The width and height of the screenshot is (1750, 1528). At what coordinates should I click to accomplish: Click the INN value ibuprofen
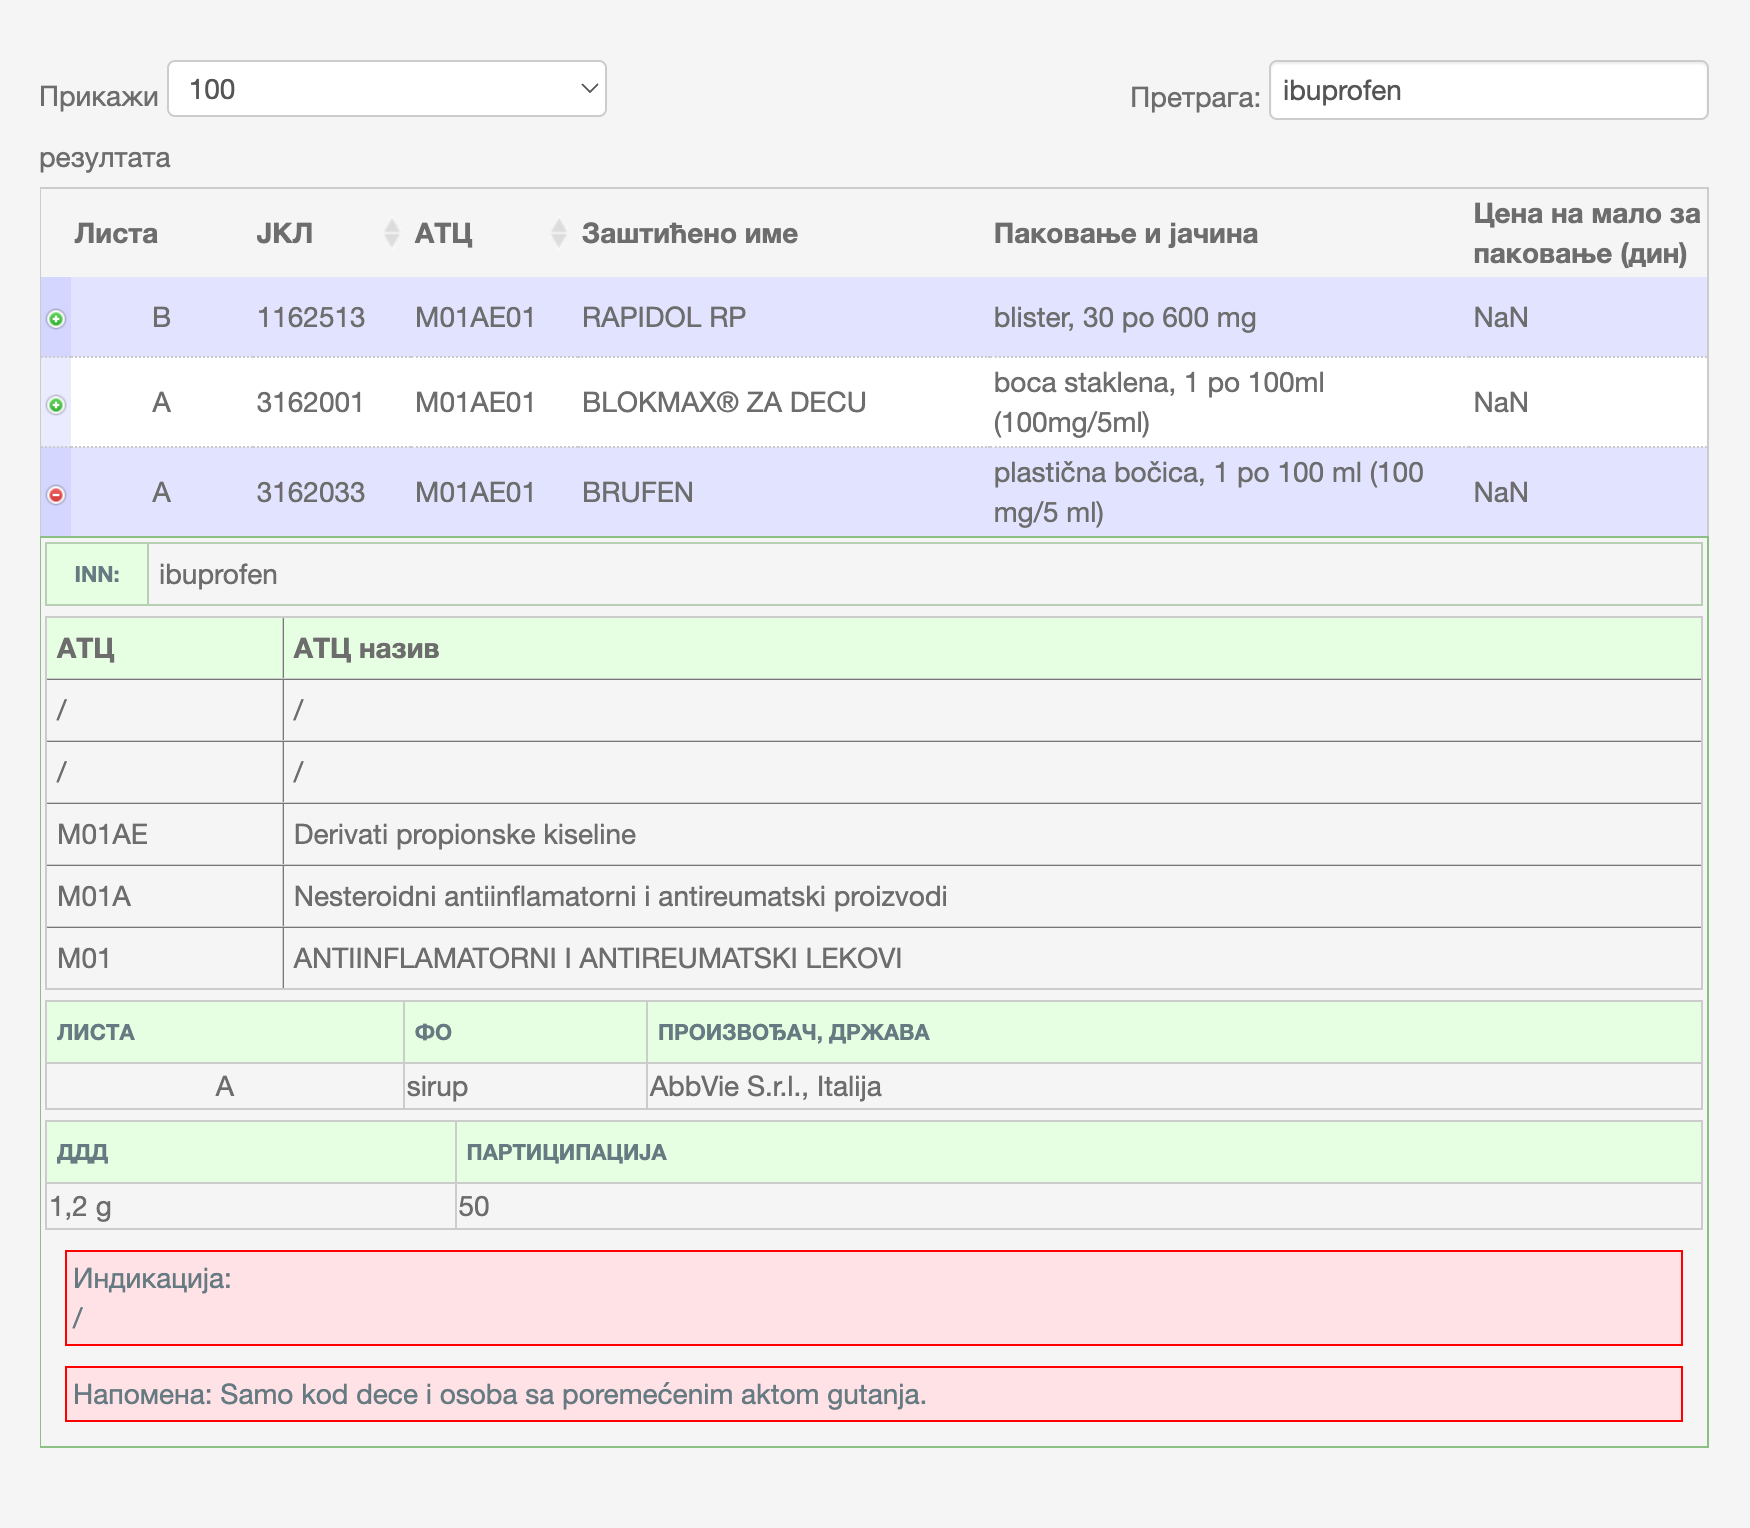click(218, 574)
